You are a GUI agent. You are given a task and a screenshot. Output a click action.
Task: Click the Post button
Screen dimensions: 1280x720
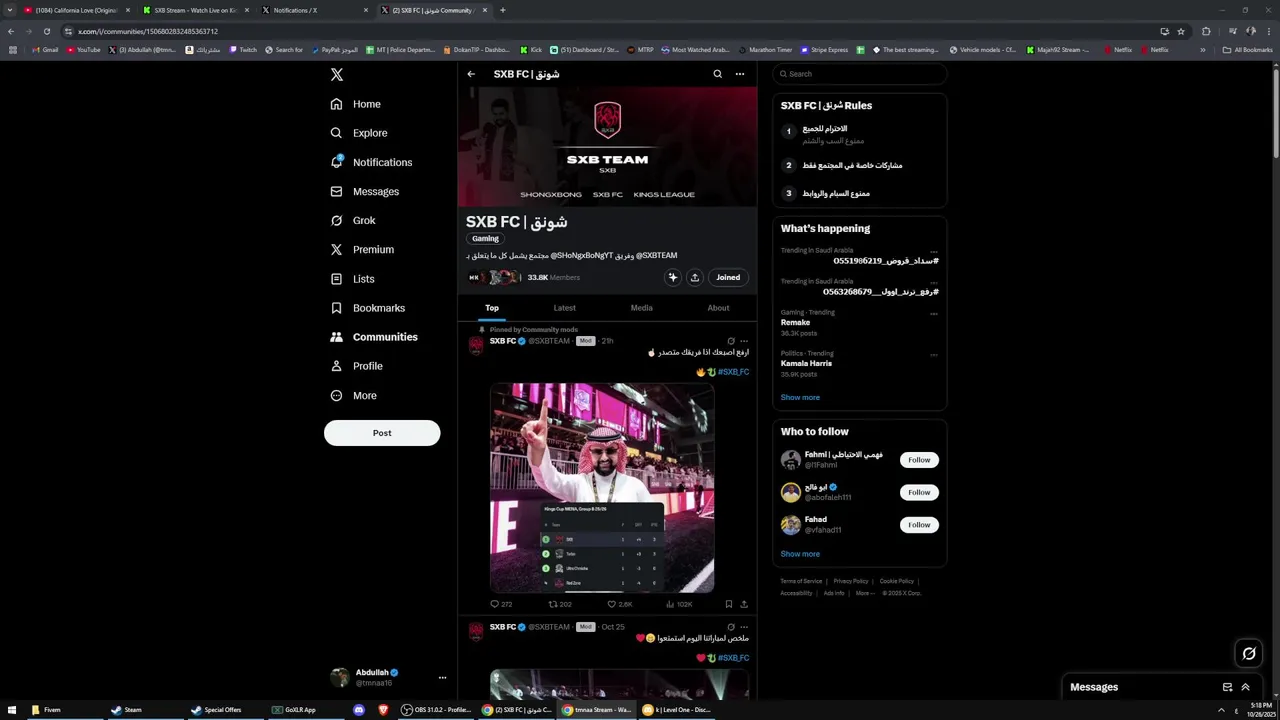(x=382, y=433)
